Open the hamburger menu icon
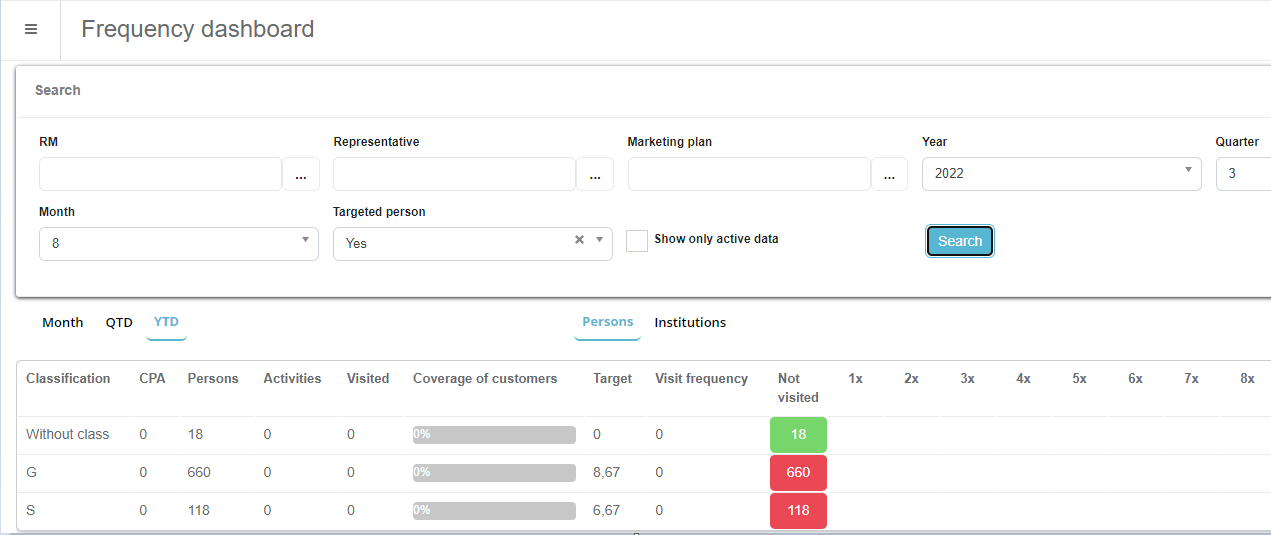 [x=31, y=30]
